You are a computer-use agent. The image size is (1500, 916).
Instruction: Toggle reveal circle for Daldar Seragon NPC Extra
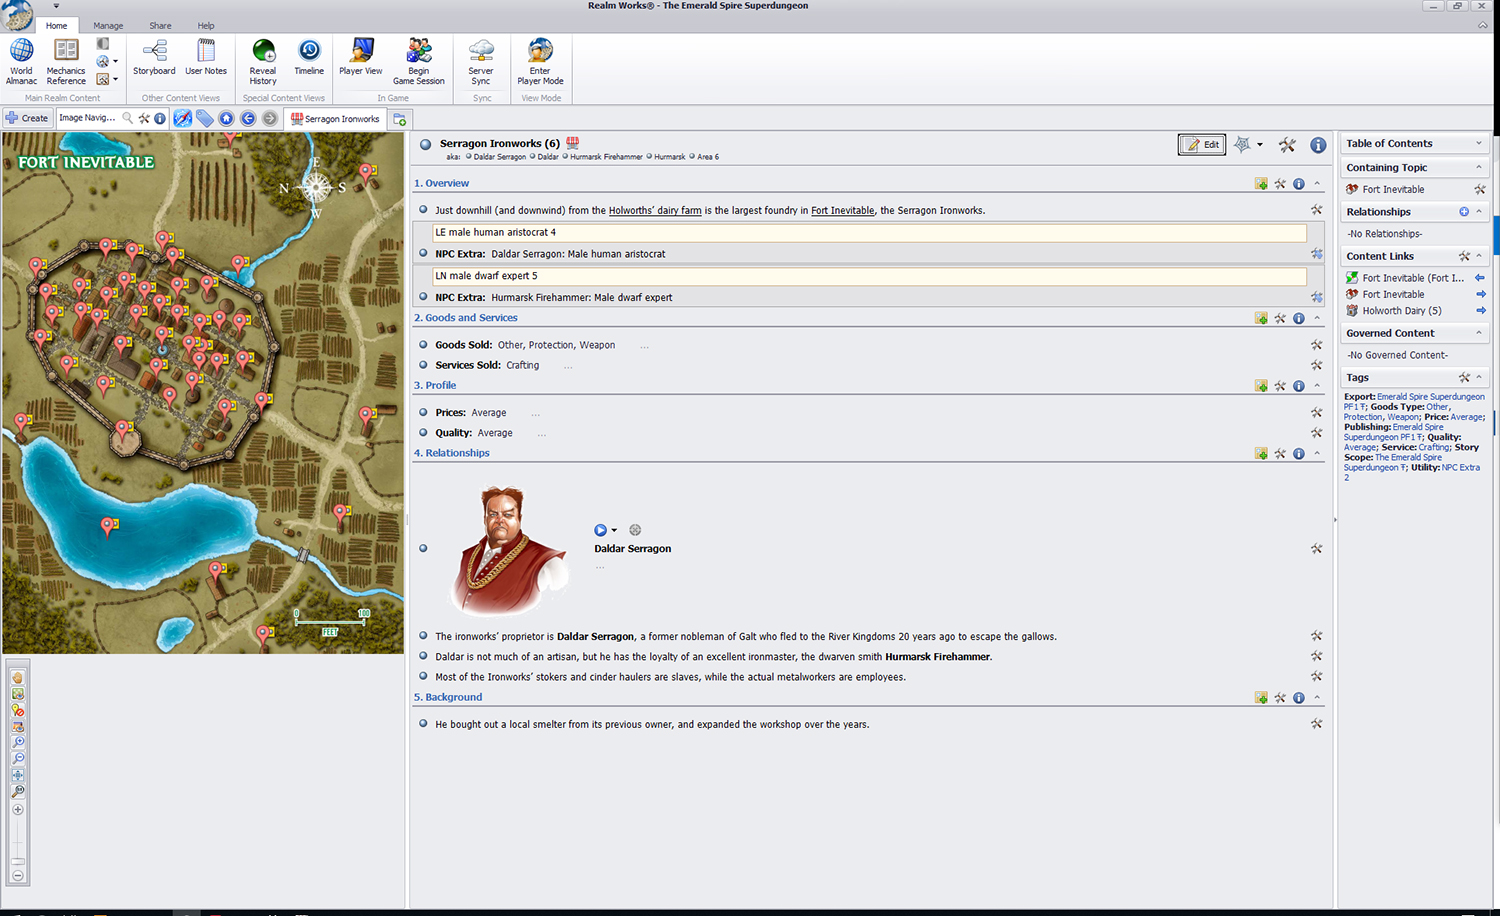[423, 253]
